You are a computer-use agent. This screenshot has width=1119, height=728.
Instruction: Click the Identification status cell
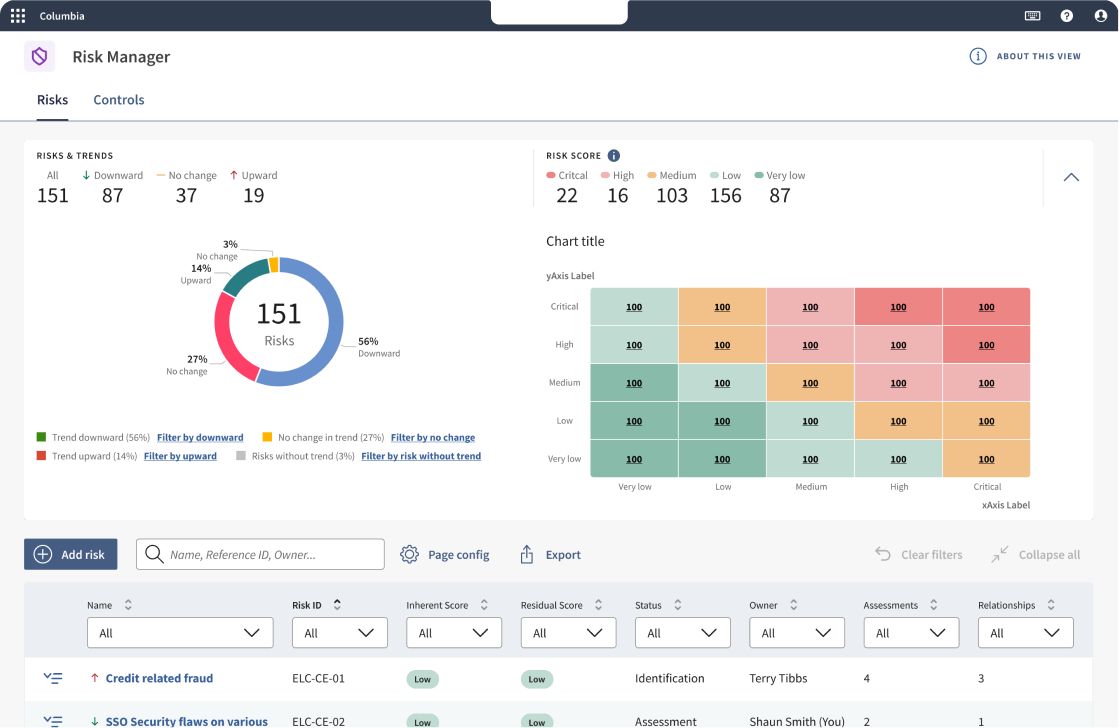coord(669,678)
